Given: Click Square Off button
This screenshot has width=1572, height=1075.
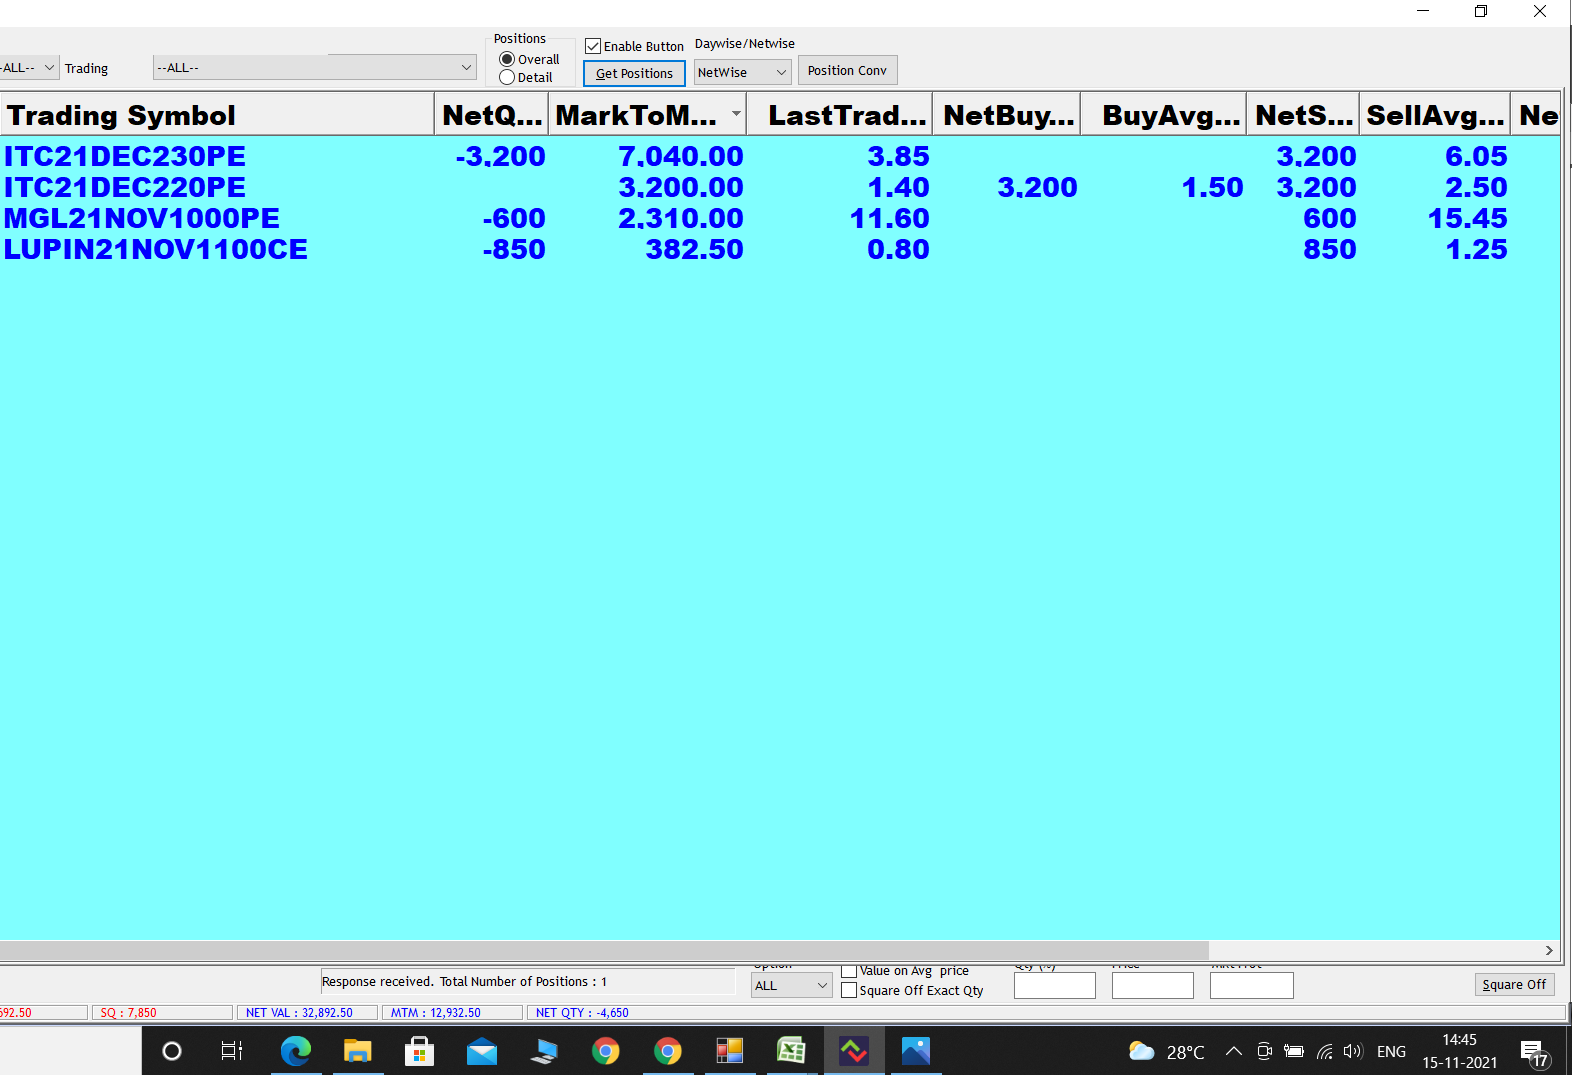Looking at the screenshot, I should click(x=1514, y=984).
